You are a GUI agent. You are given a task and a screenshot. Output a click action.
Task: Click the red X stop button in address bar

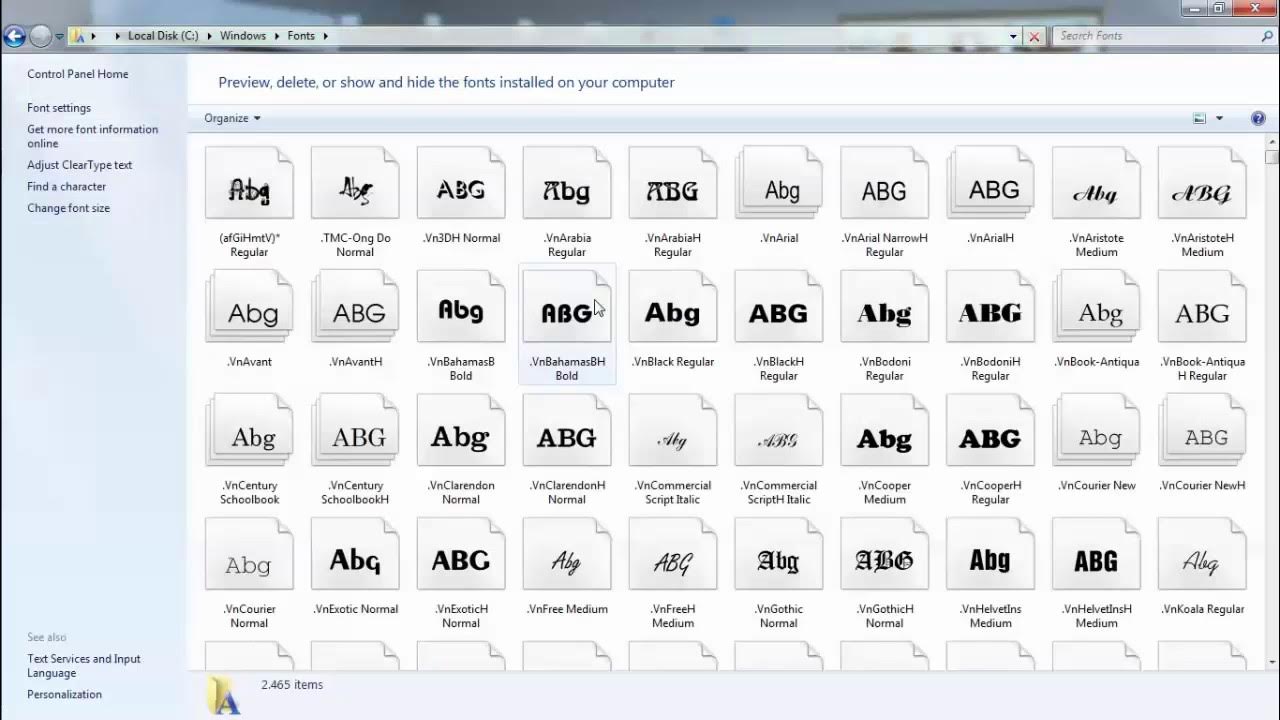1034,36
